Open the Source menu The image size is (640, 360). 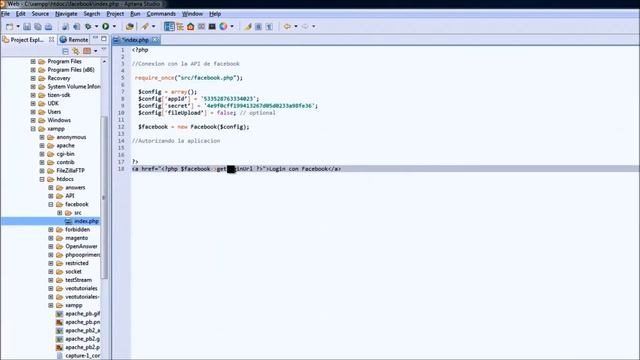(x=40, y=14)
